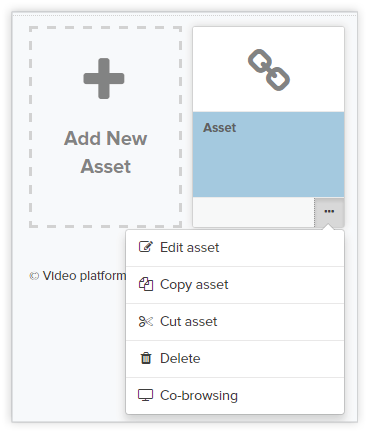Click the copyright symbol beside Video platform

point(34,276)
